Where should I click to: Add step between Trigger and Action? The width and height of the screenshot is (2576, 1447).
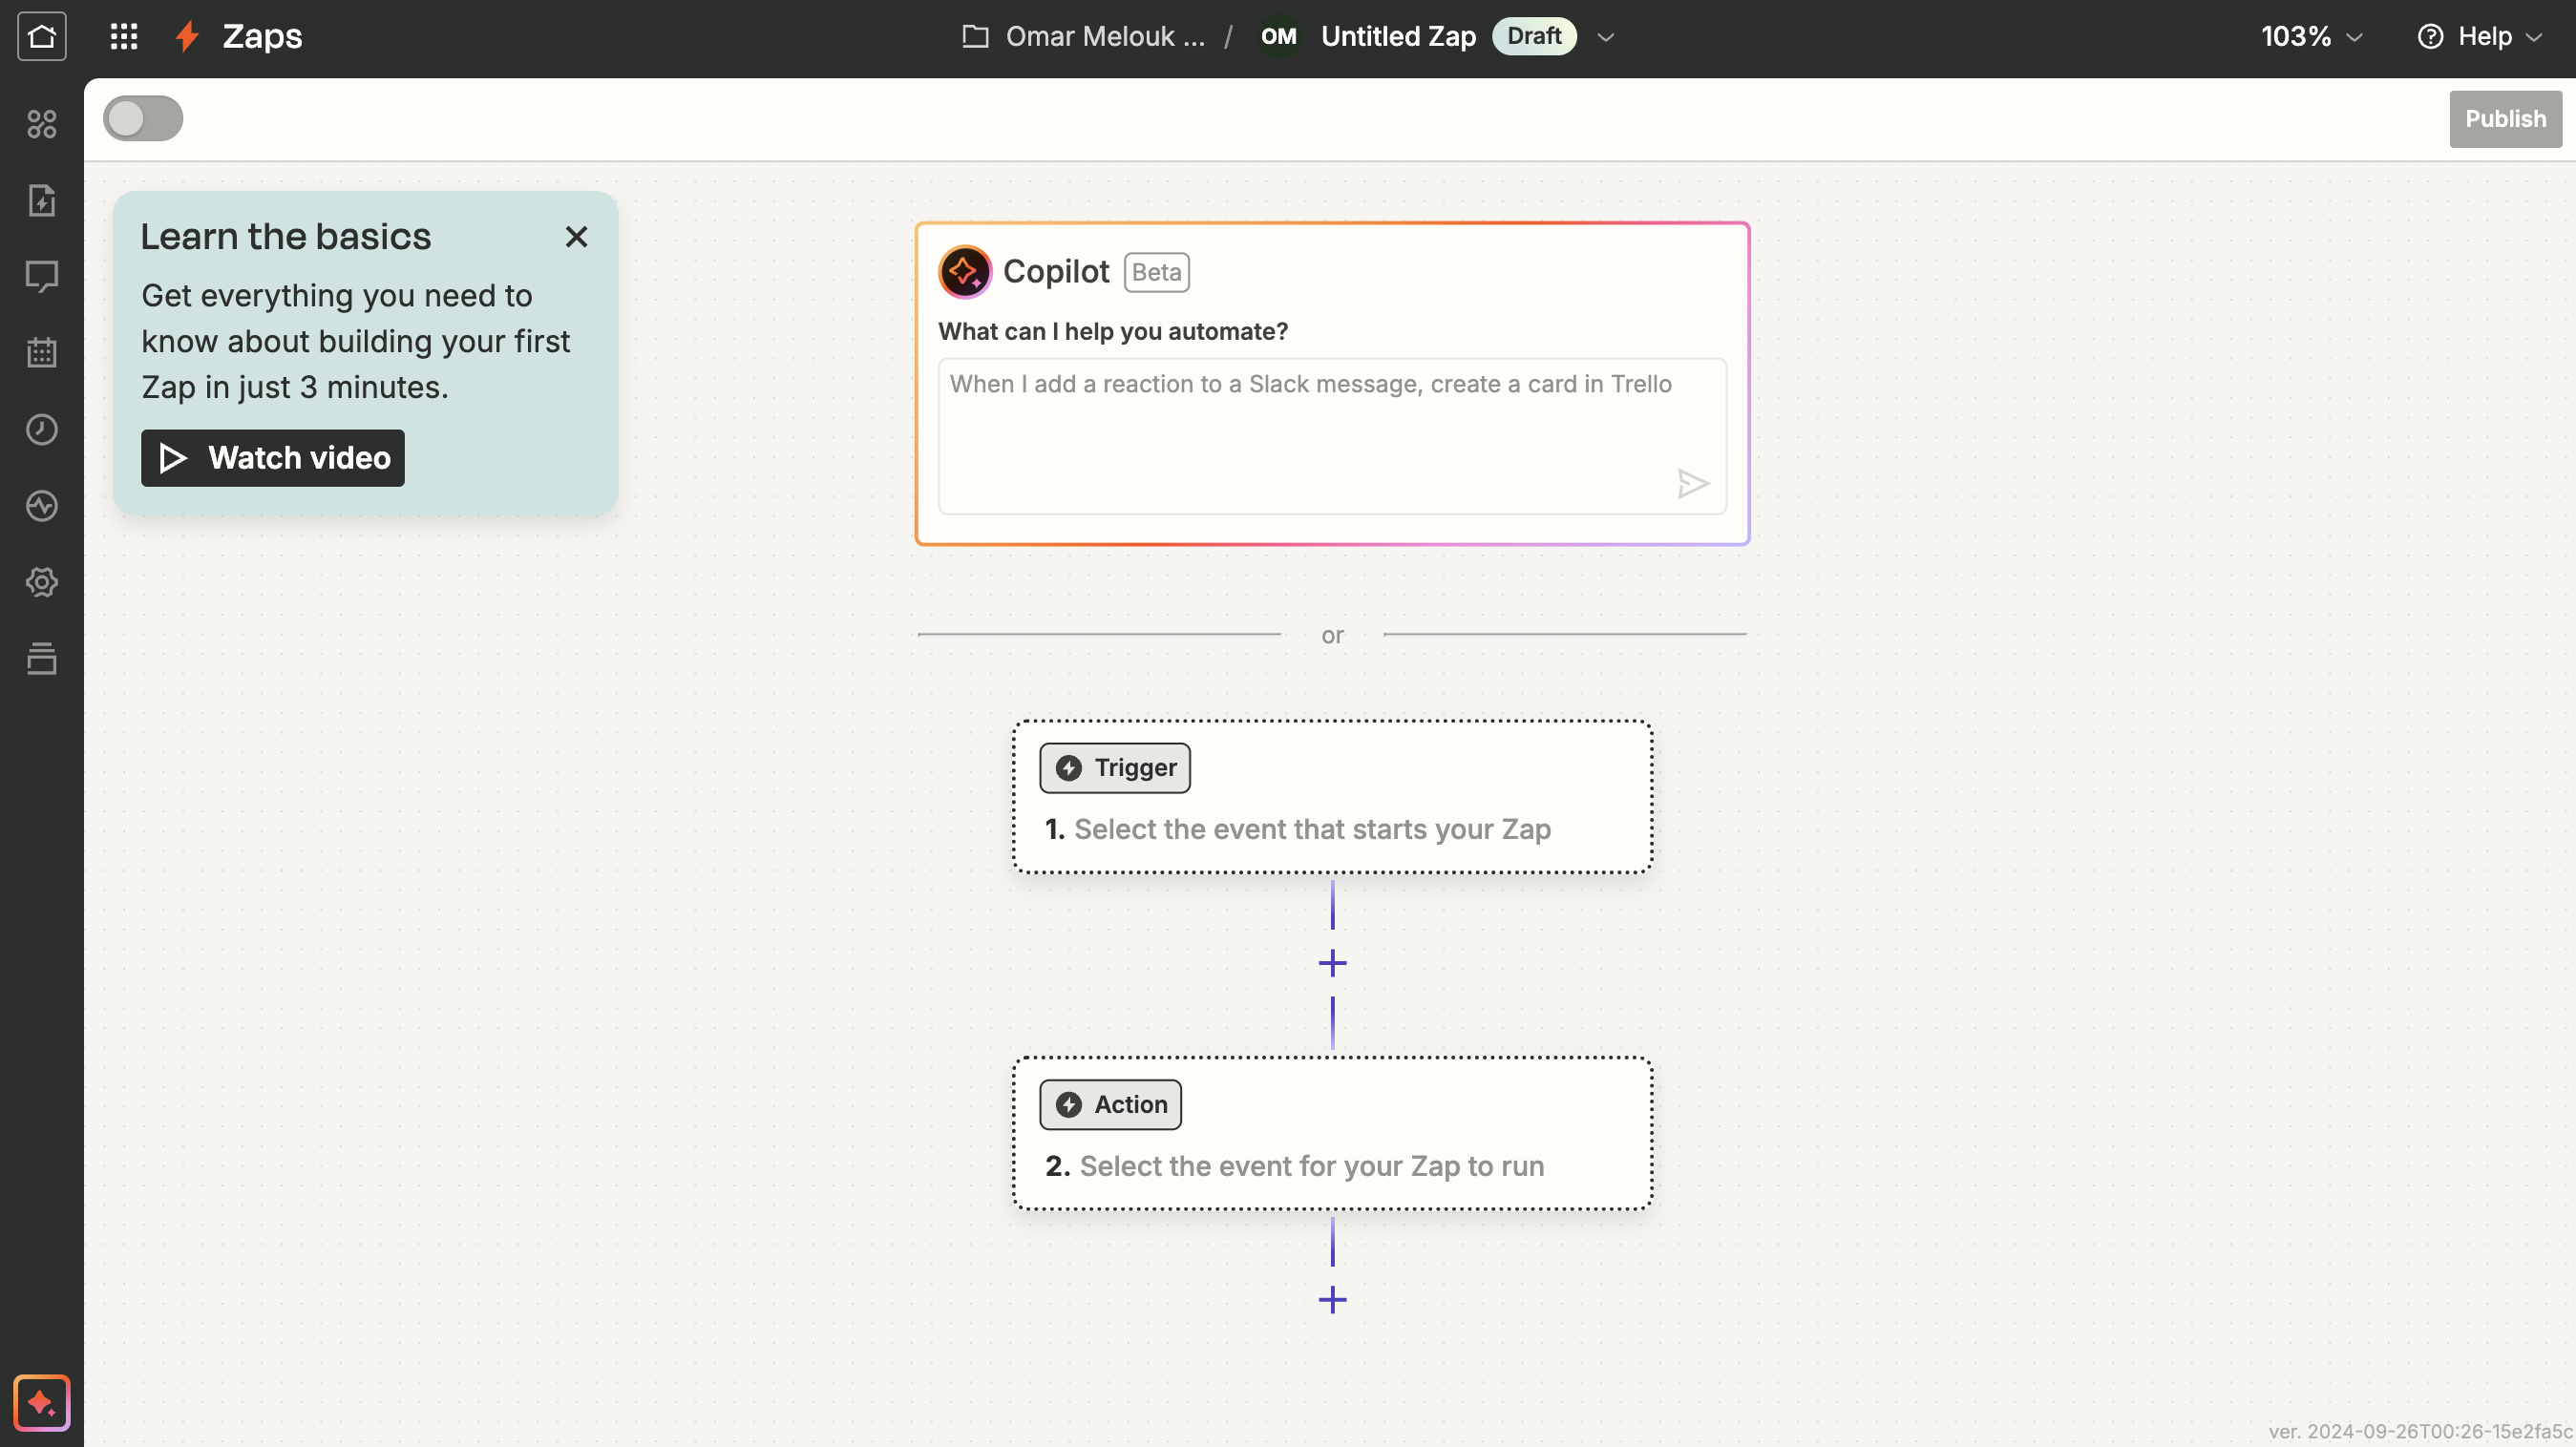coord(1332,963)
